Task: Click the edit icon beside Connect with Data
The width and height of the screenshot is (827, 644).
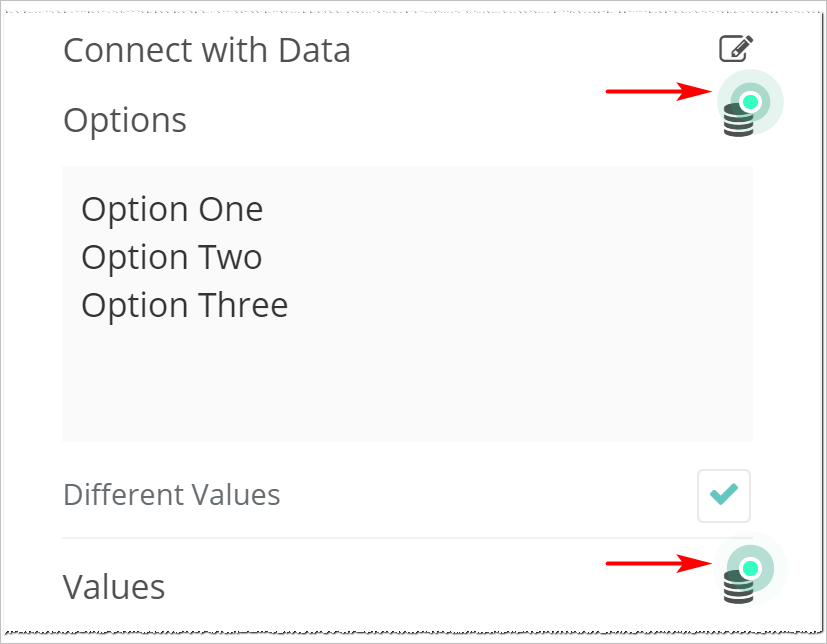Action: click(736, 48)
